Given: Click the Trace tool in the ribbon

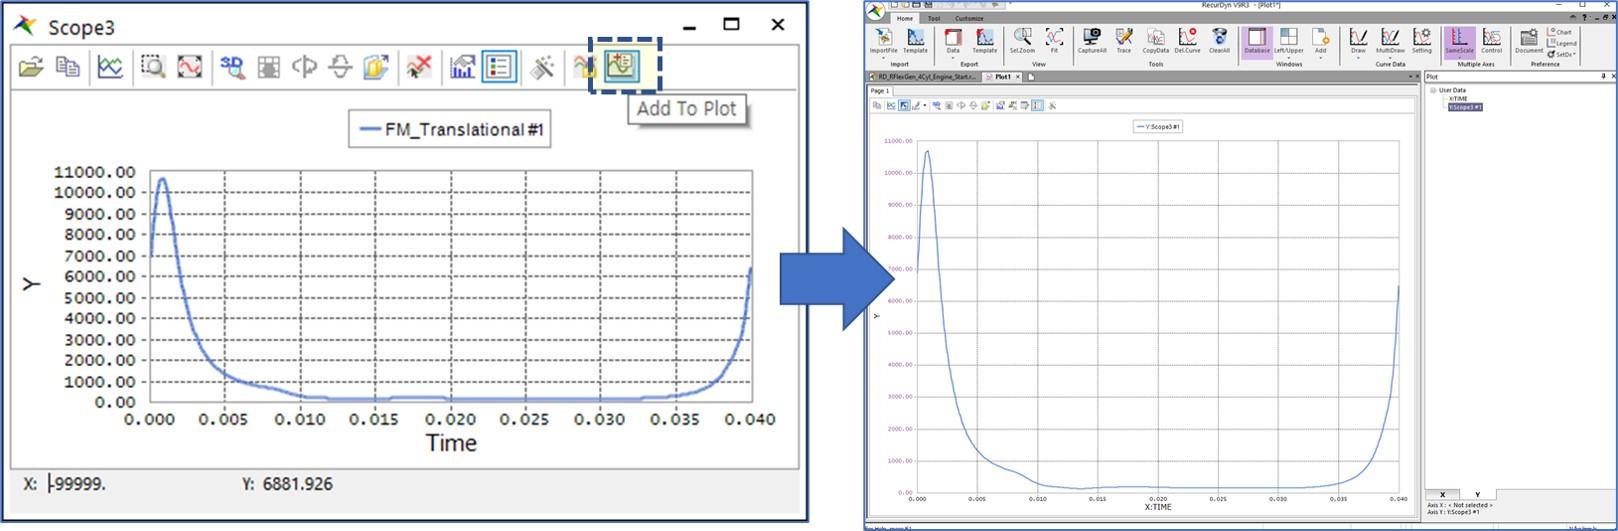Looking at the screenshot, I should point(1123,40).
